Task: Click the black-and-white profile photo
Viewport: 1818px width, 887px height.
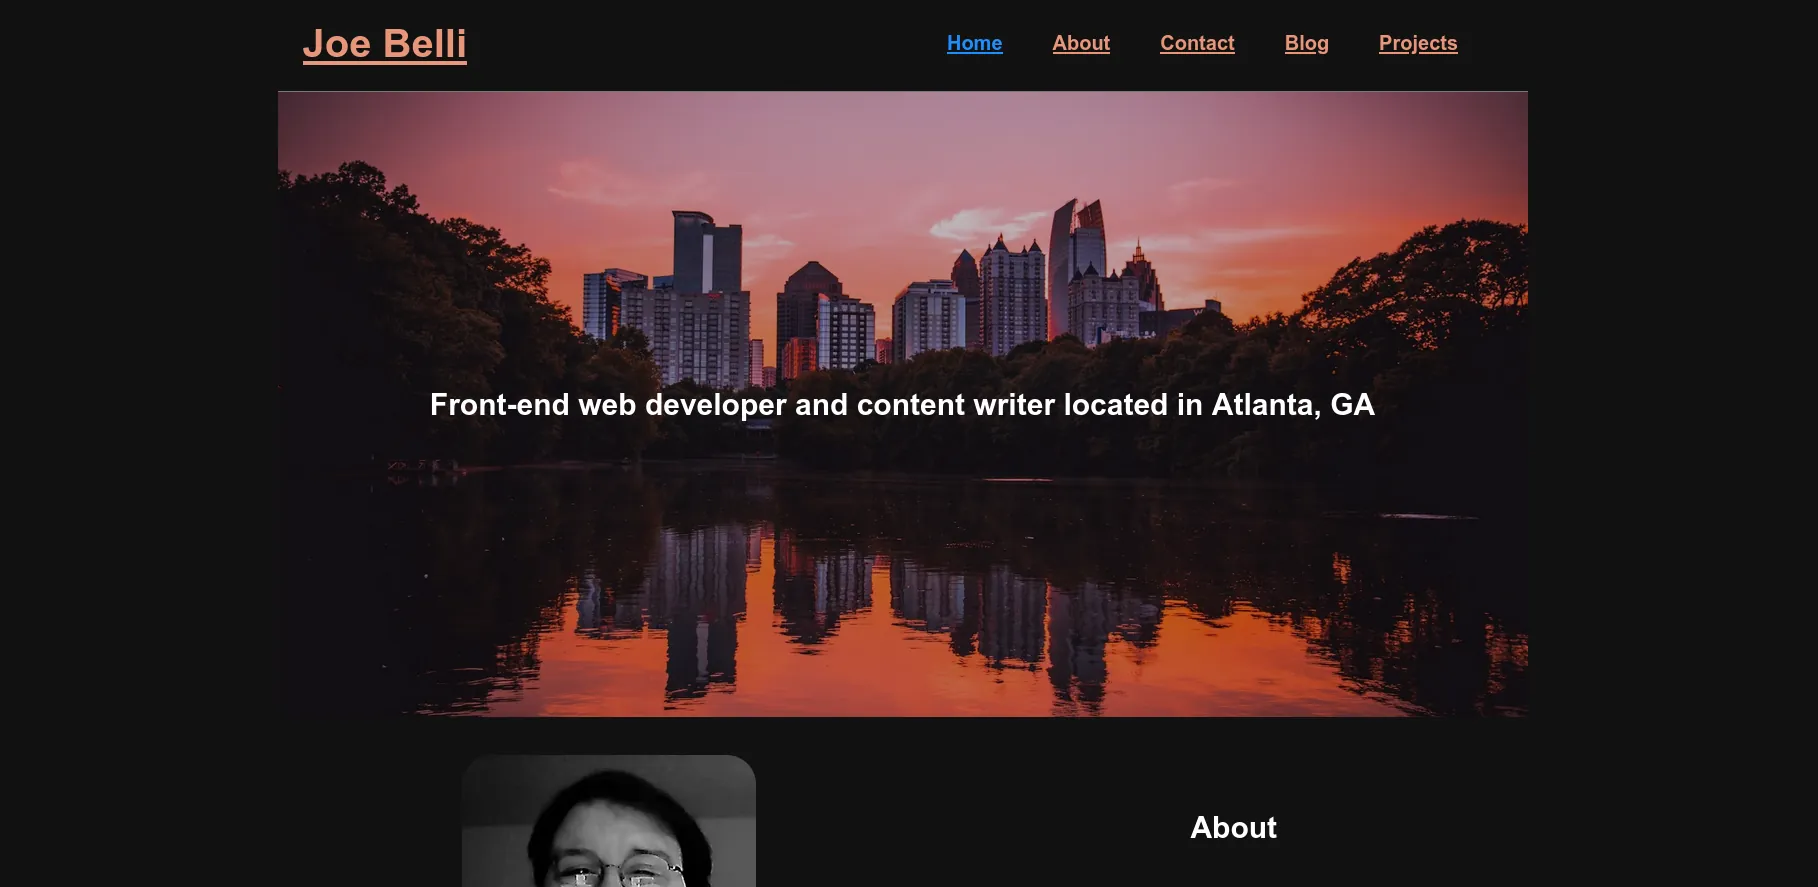Action: (x=608, y=822)
